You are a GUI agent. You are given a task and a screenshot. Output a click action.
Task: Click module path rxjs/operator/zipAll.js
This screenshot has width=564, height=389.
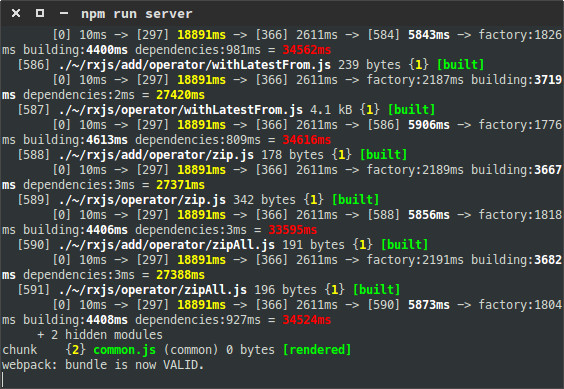[153, 290]
